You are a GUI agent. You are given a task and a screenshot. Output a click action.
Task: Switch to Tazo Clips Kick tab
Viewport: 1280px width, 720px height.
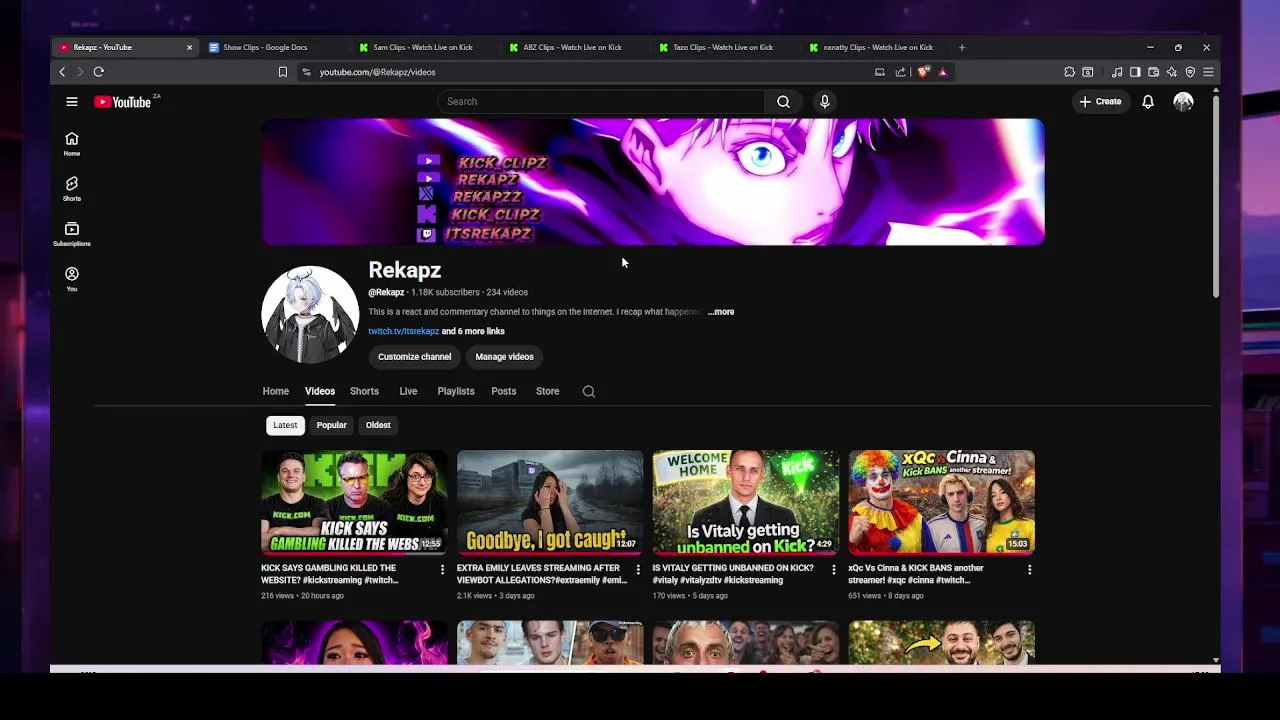pyautogui.click(x=725, y=47)
